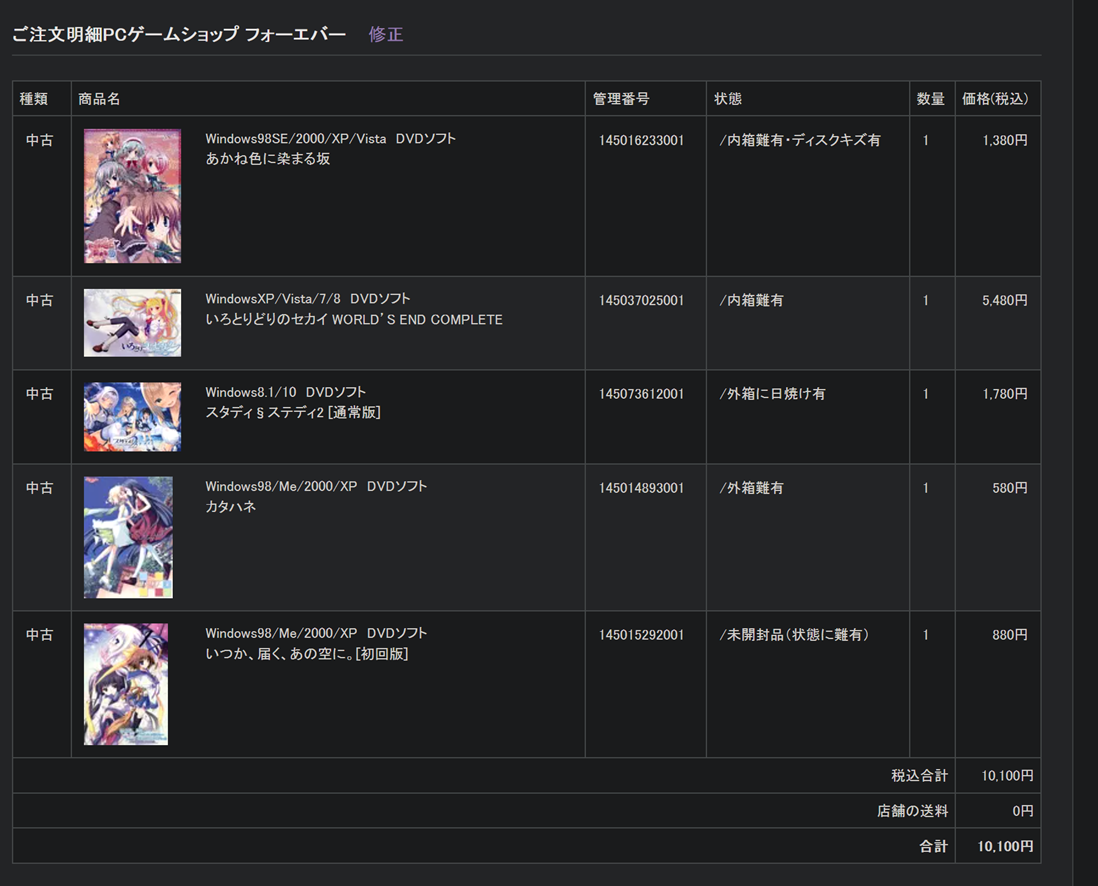Click the 修正 link beside order title
This screenshot has height=886, width=1098.
coord(385,35)
